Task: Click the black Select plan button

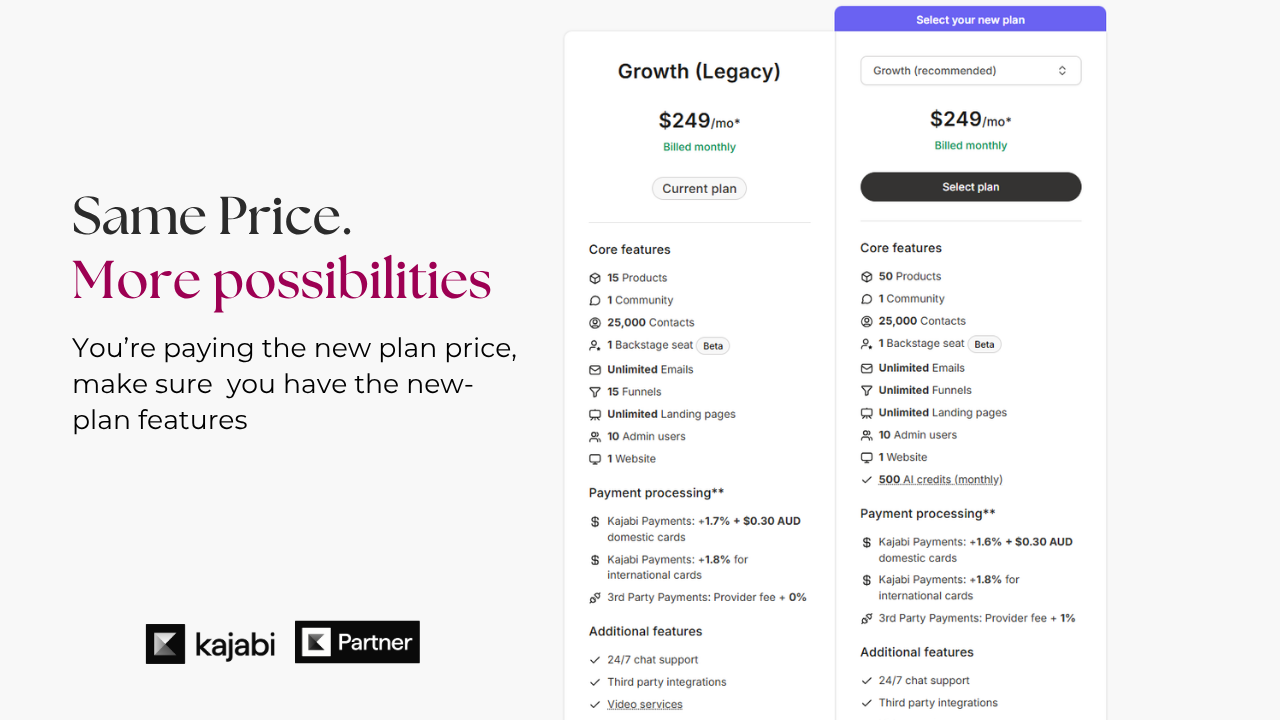Action: [x=971, y=187]
